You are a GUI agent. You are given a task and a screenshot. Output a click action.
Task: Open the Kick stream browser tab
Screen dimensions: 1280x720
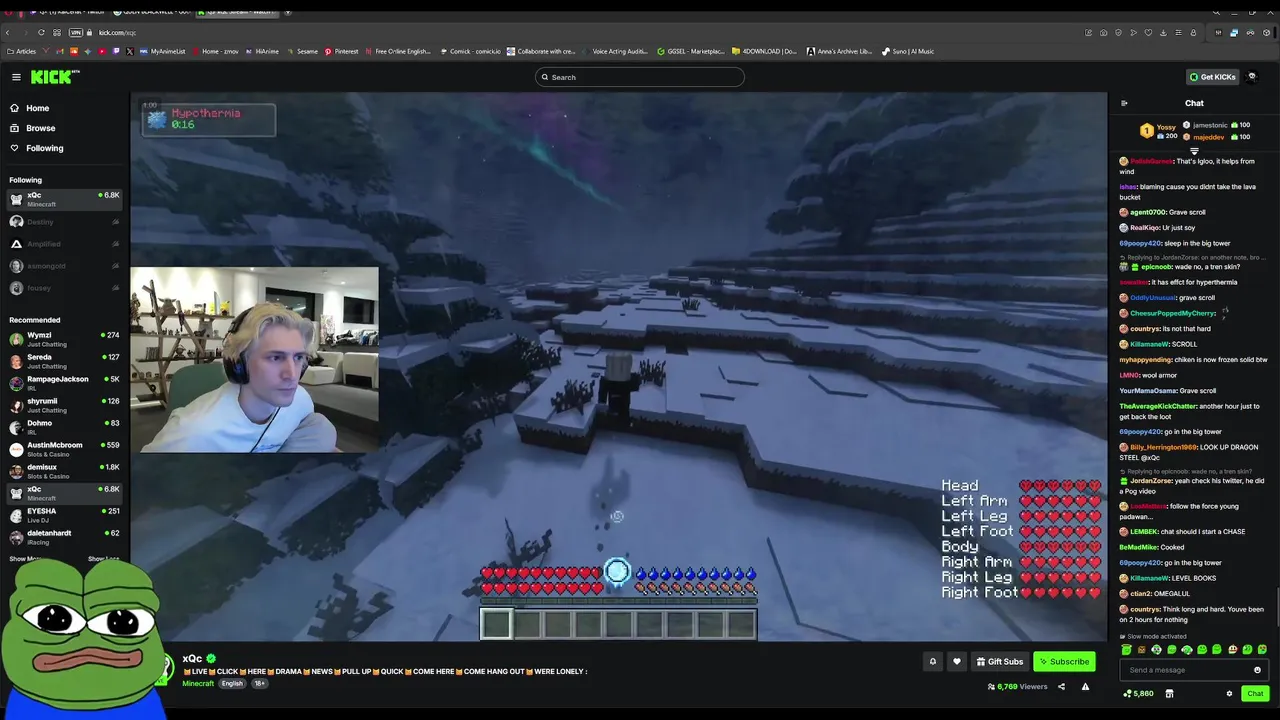[x=239, y=12]
